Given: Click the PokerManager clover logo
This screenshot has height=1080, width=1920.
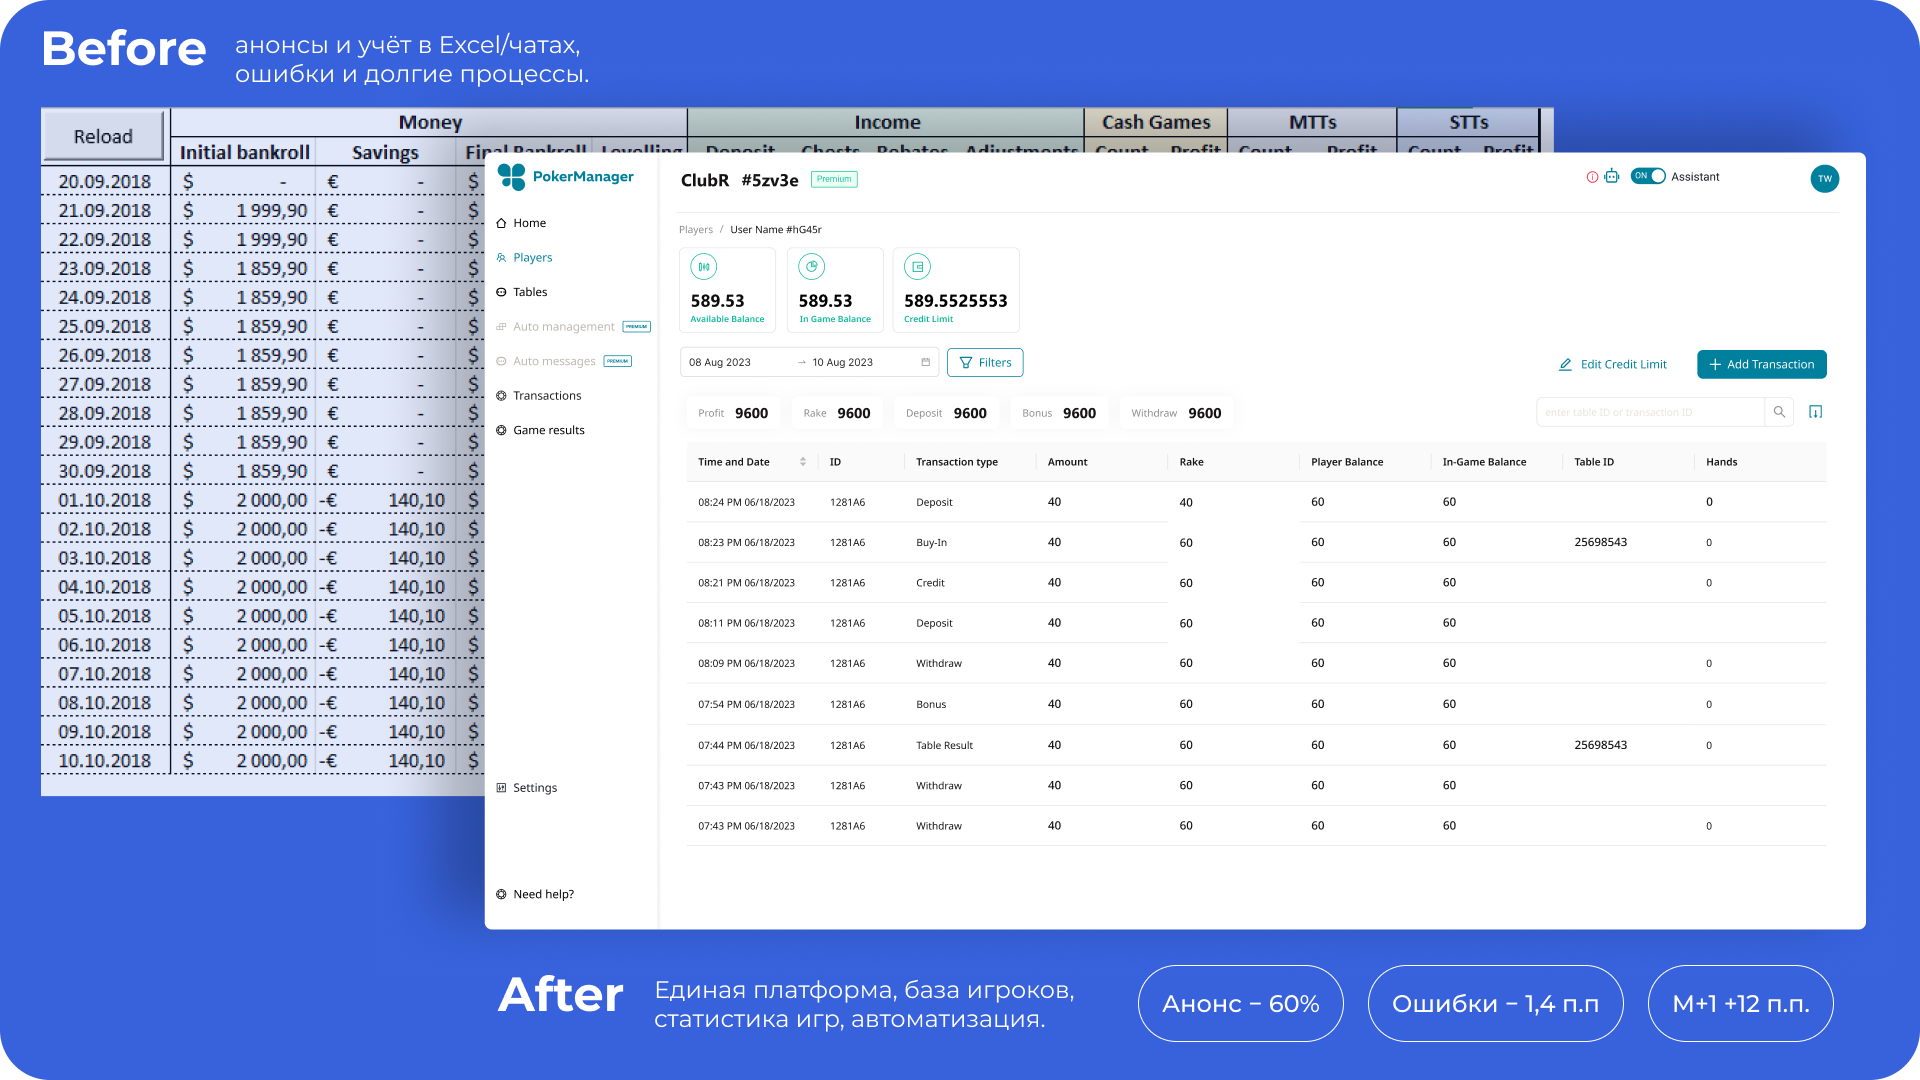Looking at the screenshot, I should point(511,177).
